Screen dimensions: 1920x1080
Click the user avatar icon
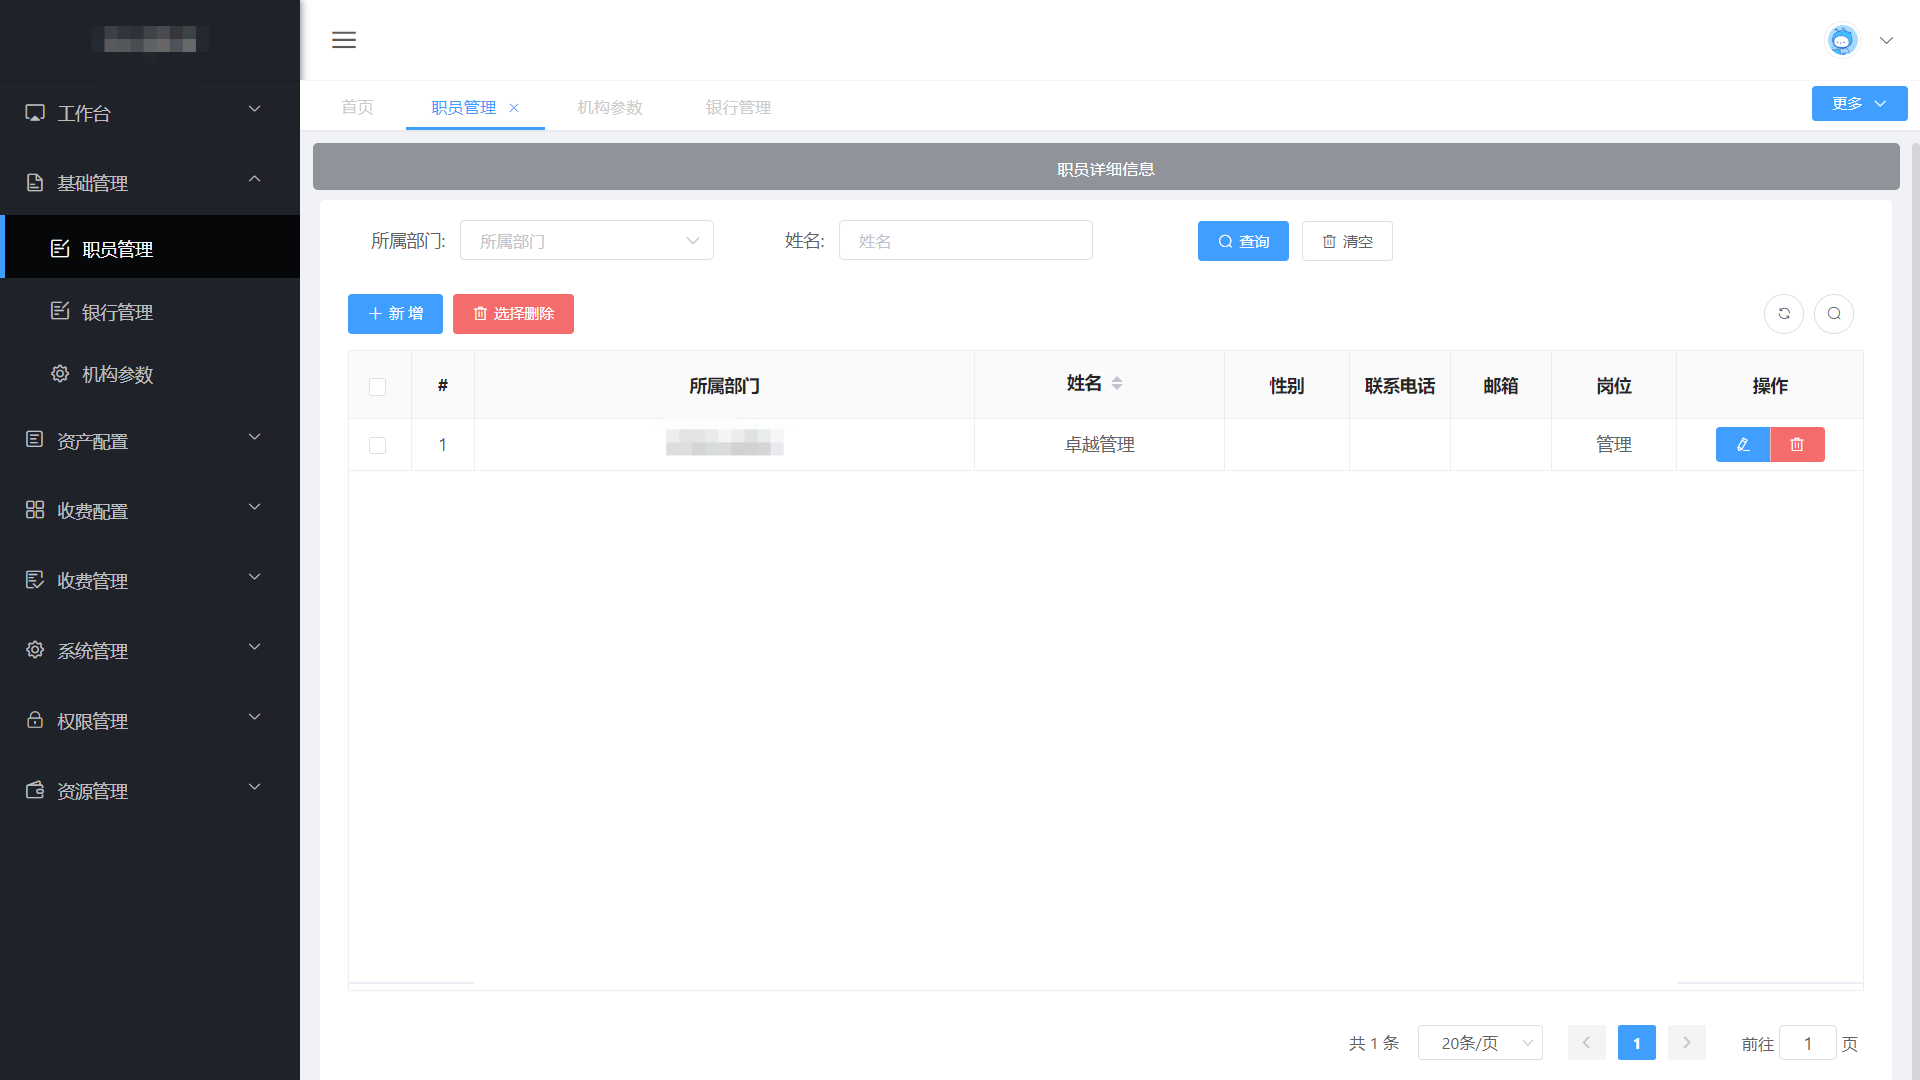click(x=1842, y=40)
